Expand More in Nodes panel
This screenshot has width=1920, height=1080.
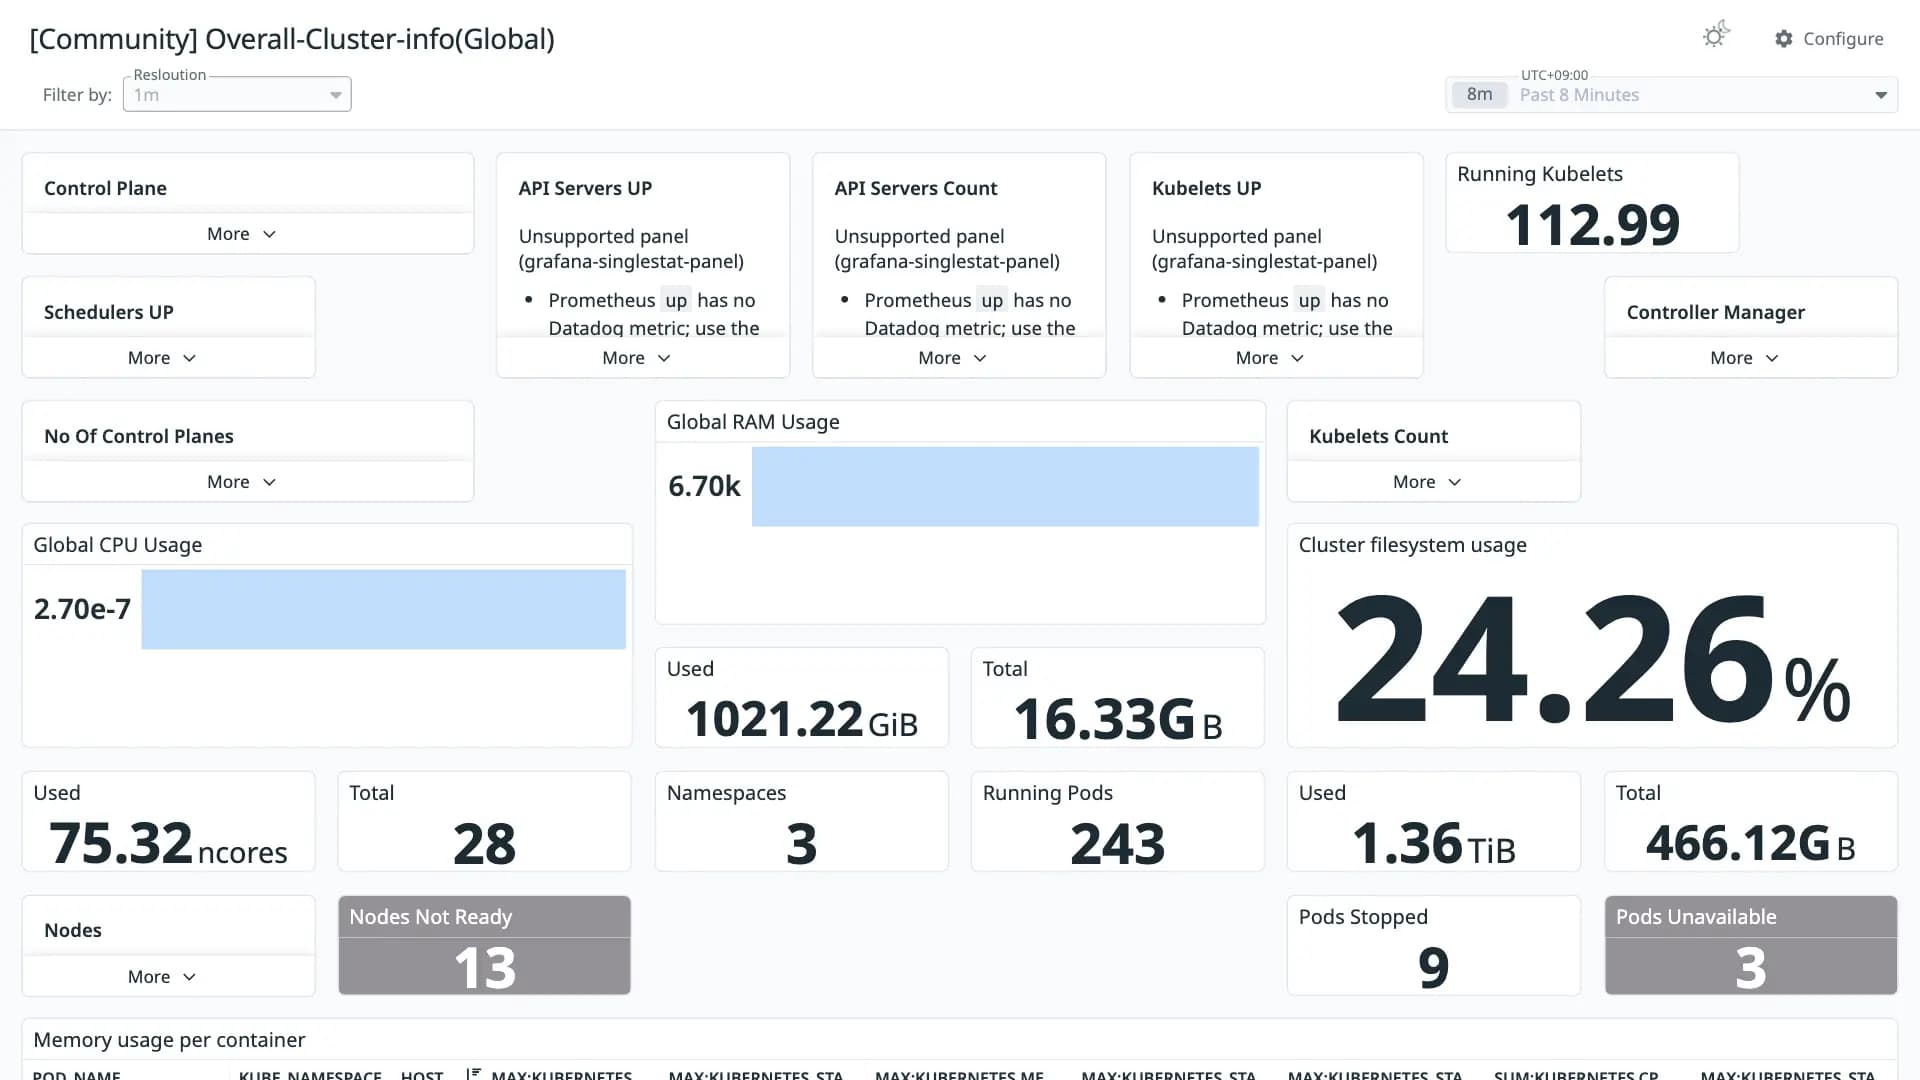click(x=162, y=977)
